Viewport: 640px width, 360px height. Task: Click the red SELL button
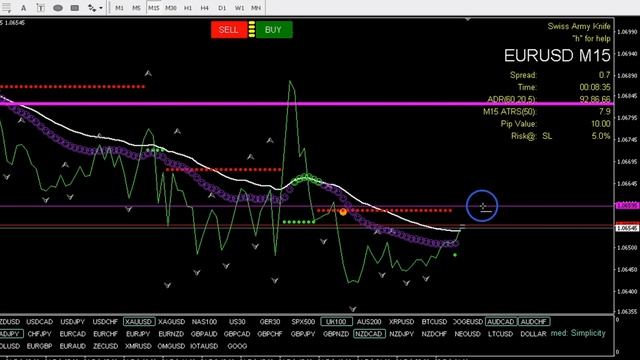coord(229,29)
